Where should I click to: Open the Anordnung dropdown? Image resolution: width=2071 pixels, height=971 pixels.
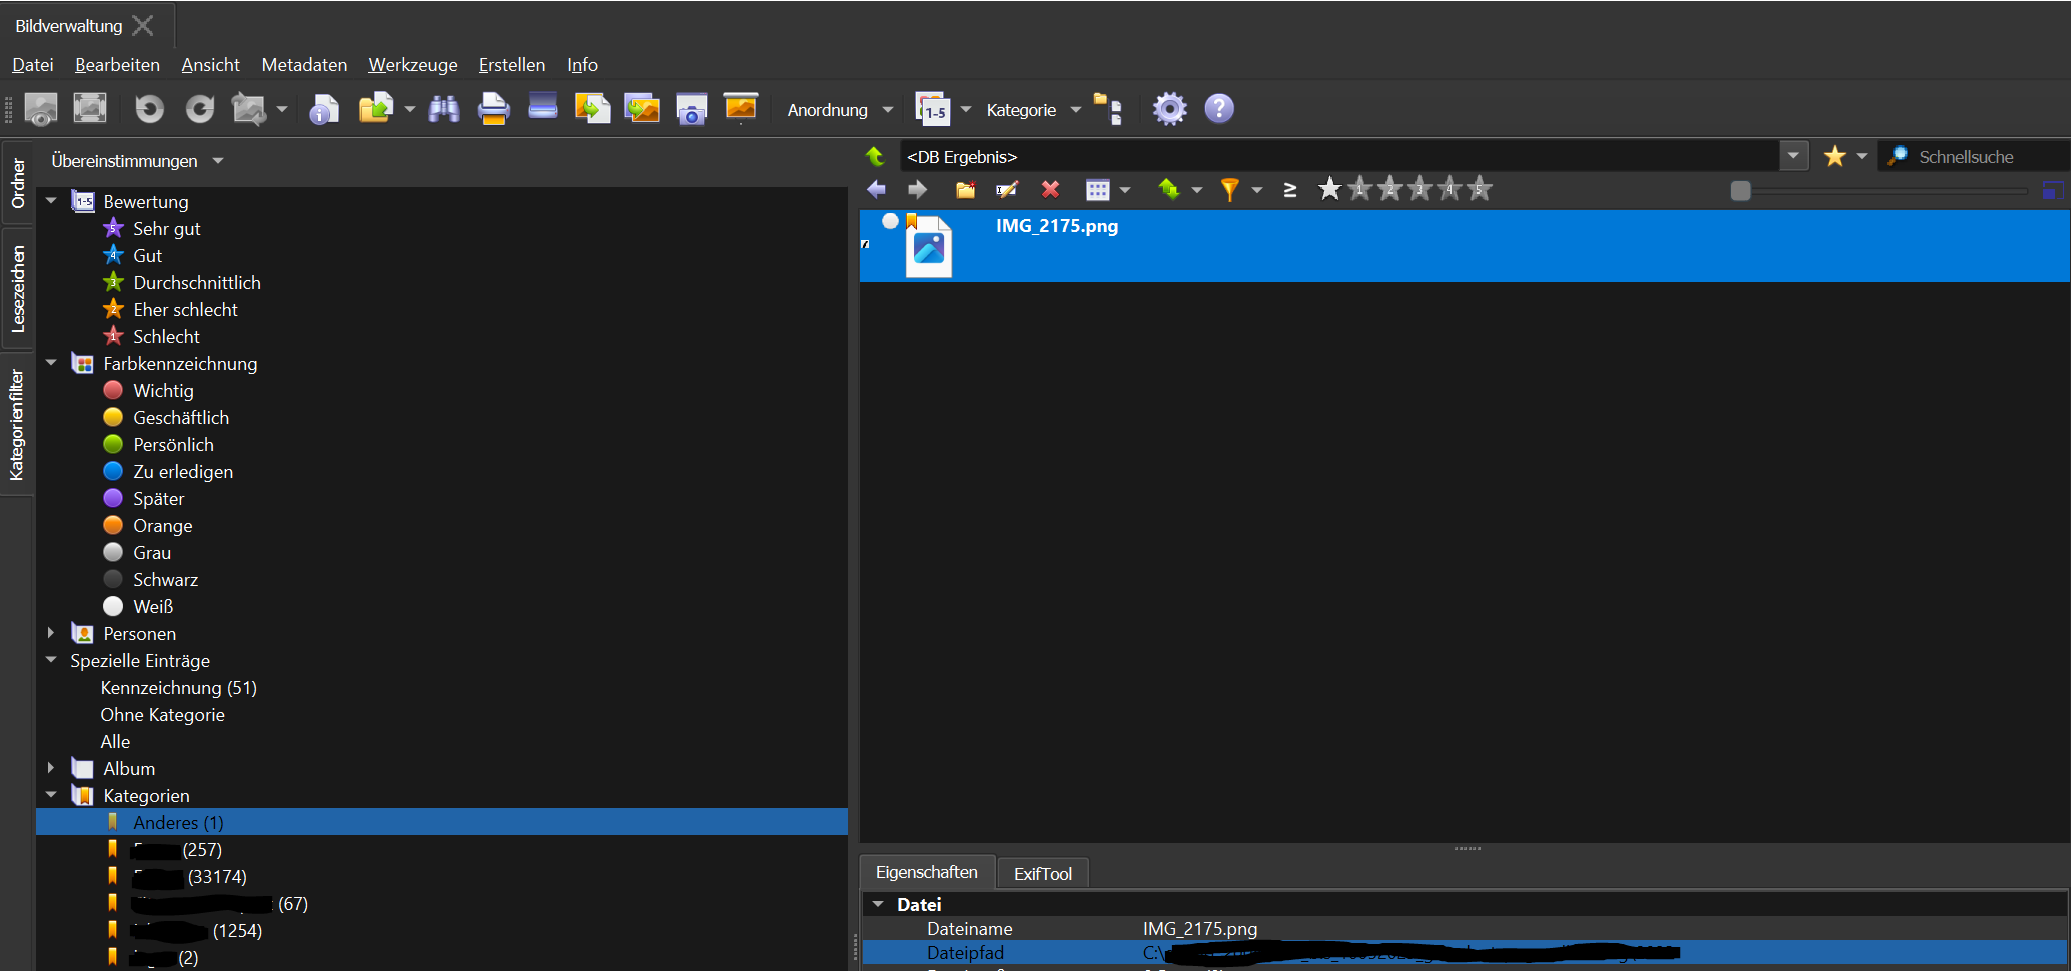point(839,110)
